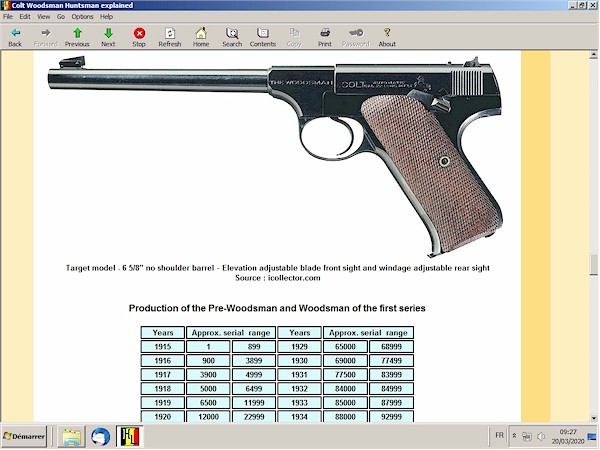Select the year cell 1931
This screenshot has height=450, width=600.
click(x=299, y=375)
